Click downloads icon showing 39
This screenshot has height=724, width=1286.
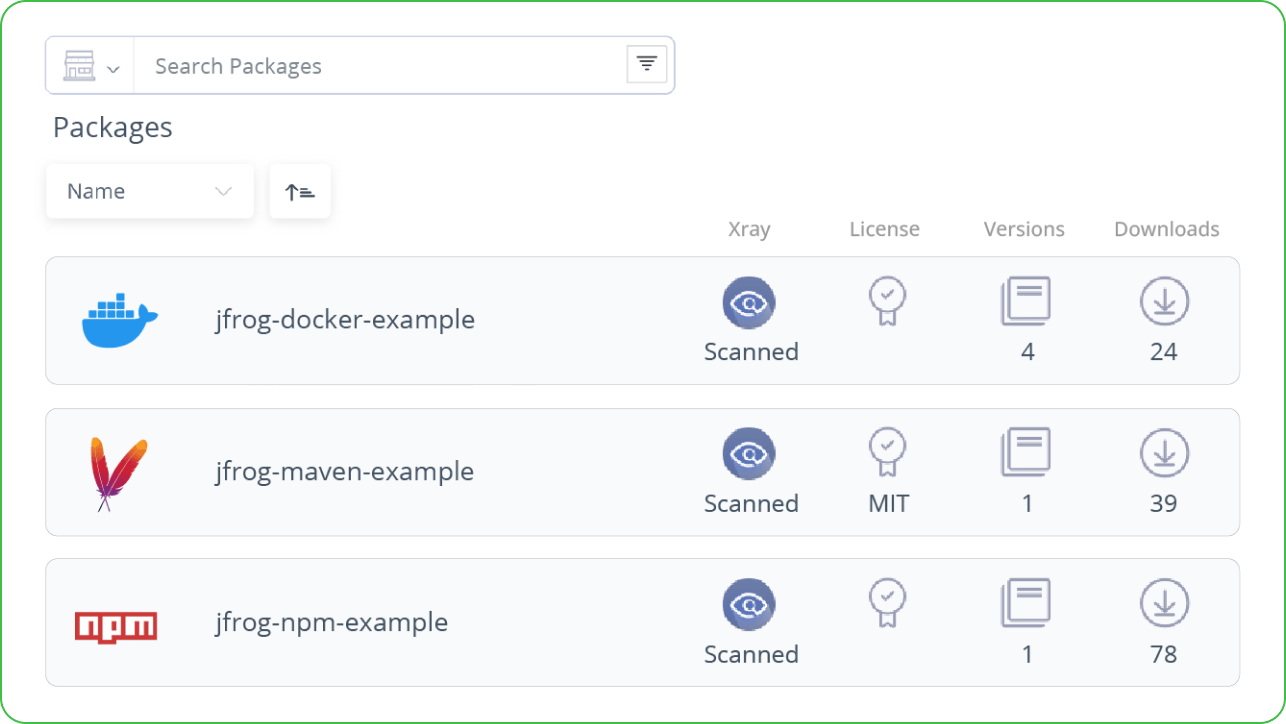(x=1164, y=452)
